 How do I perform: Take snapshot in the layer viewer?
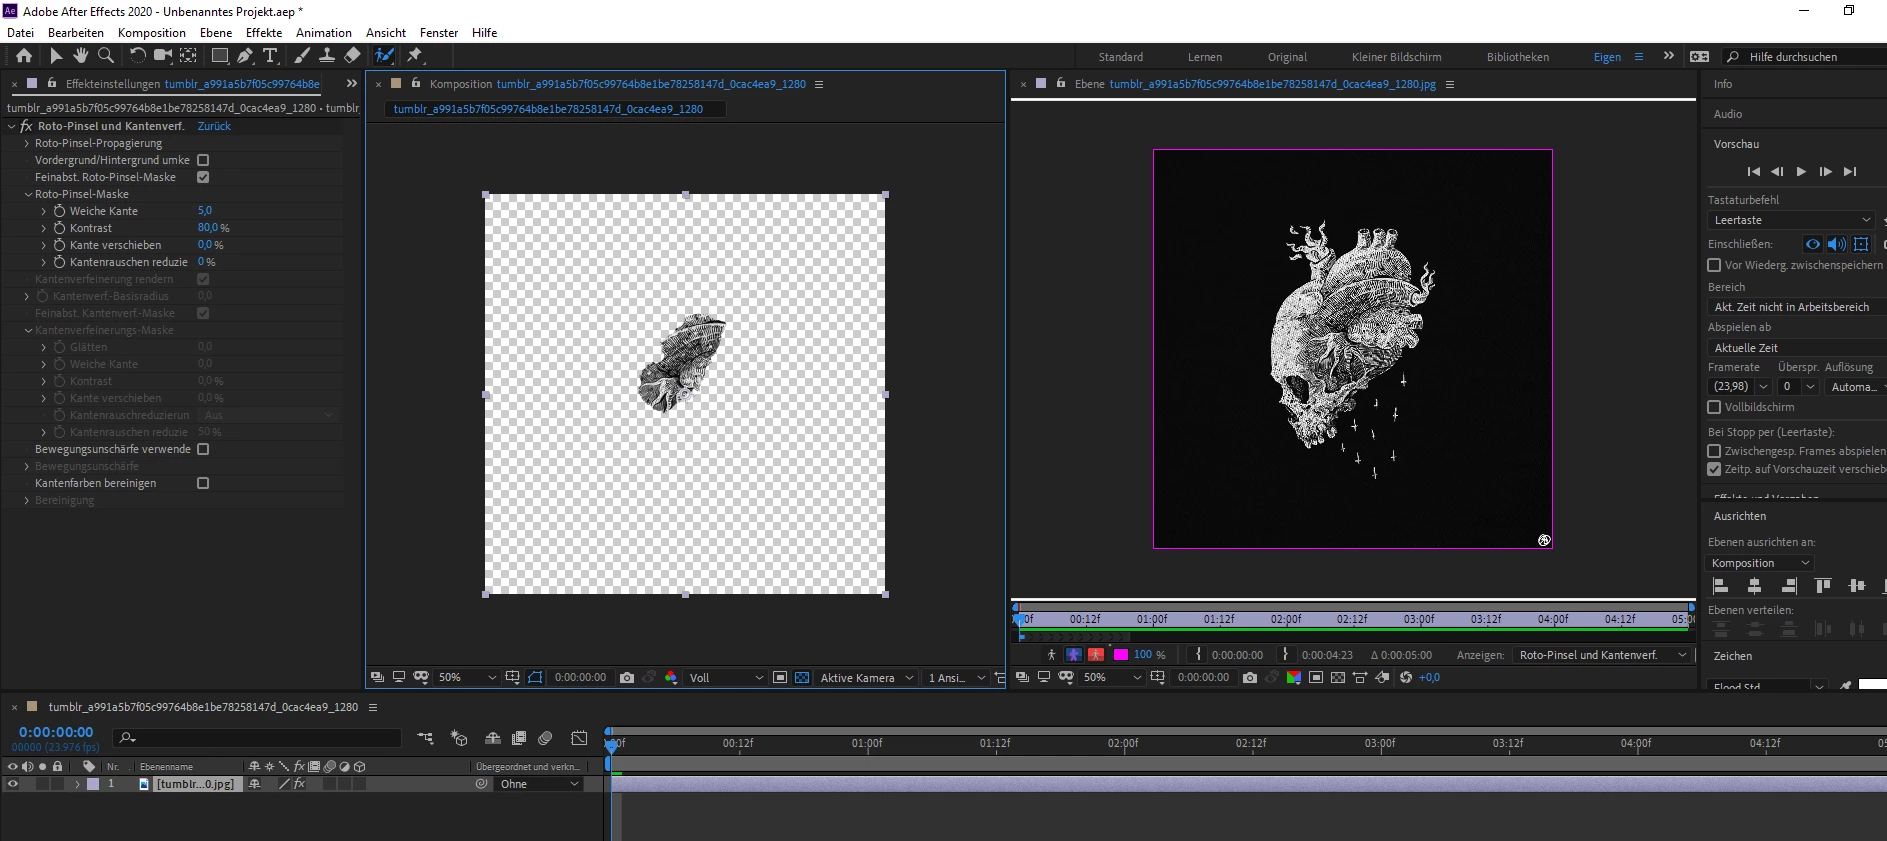coord(1250,677)
